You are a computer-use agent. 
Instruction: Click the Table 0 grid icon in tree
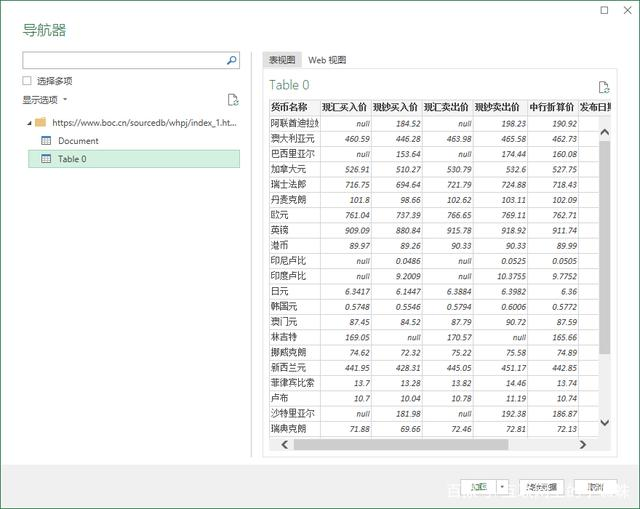point(46,159)
